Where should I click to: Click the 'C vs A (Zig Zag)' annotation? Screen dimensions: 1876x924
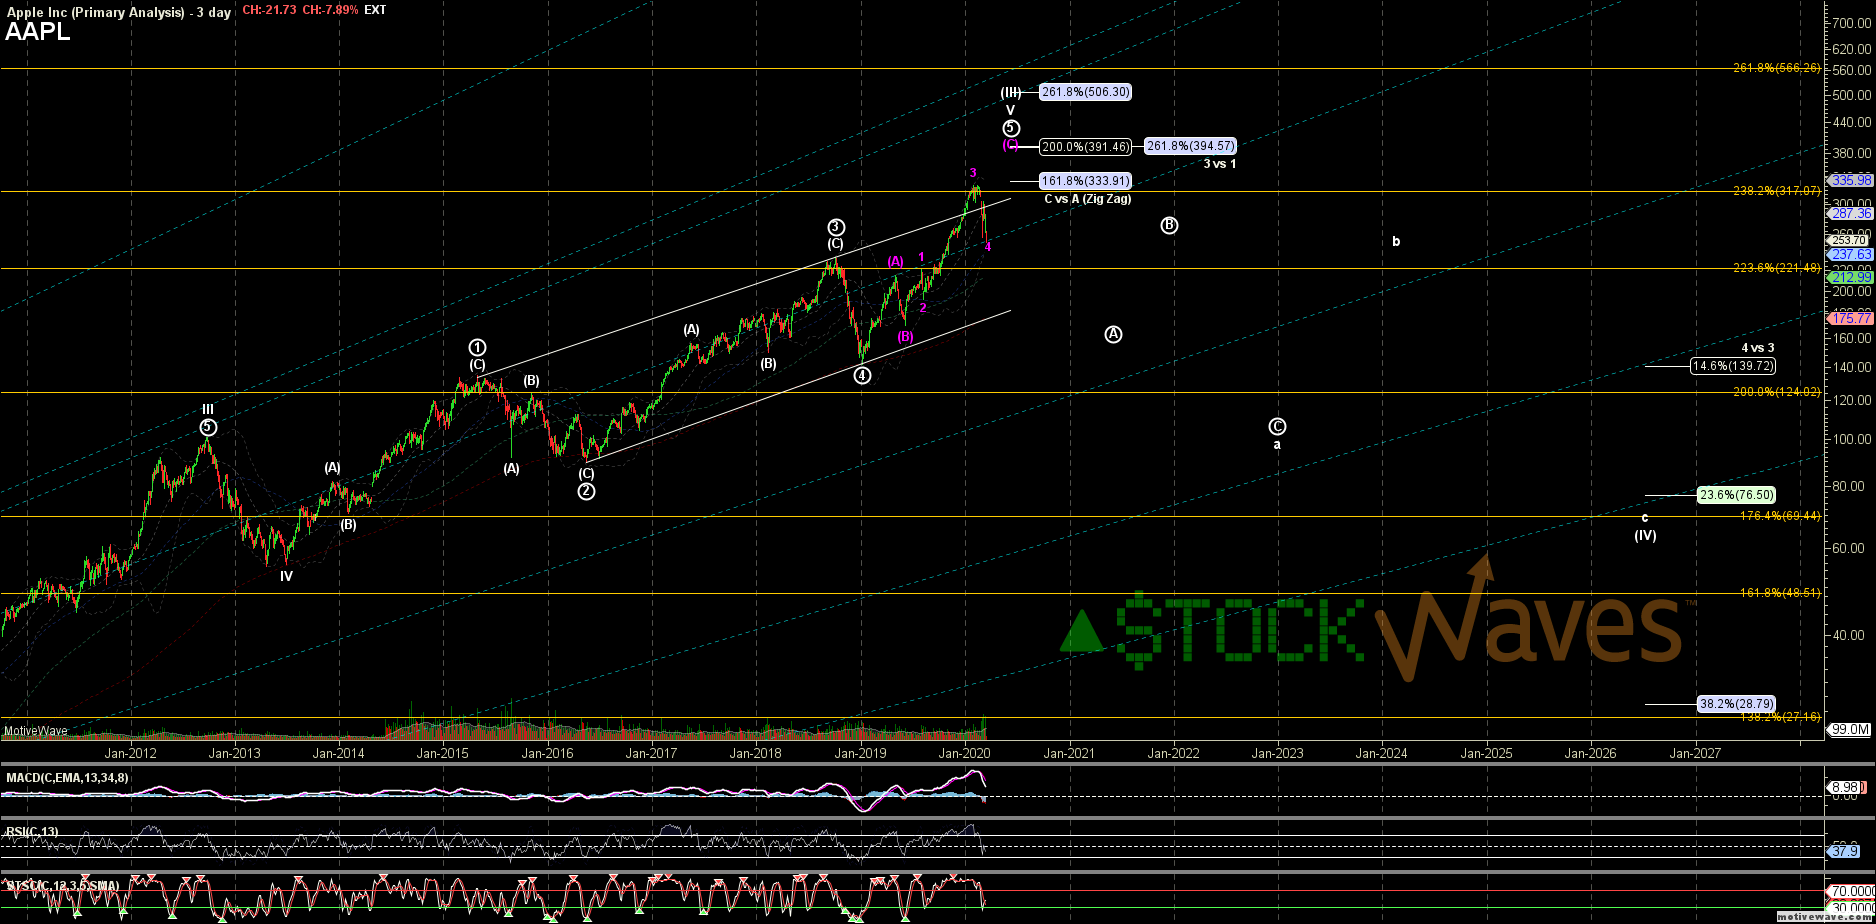[x=1088, y=199]
